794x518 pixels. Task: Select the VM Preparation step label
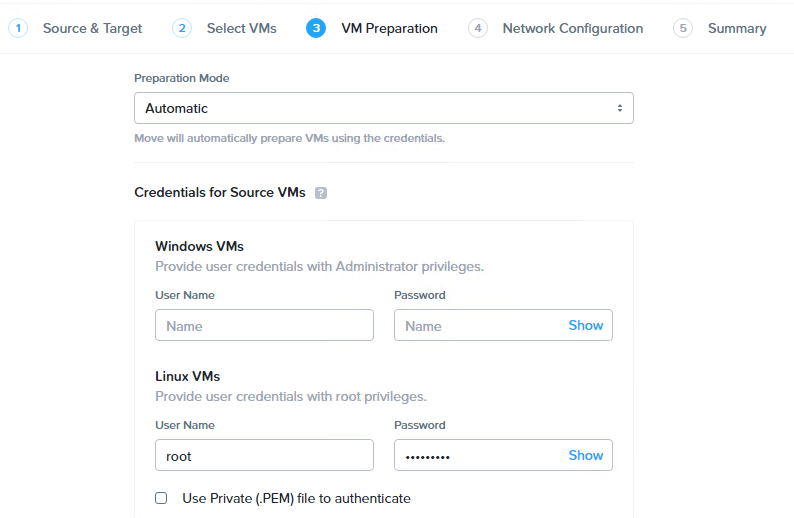coord(389,28)
